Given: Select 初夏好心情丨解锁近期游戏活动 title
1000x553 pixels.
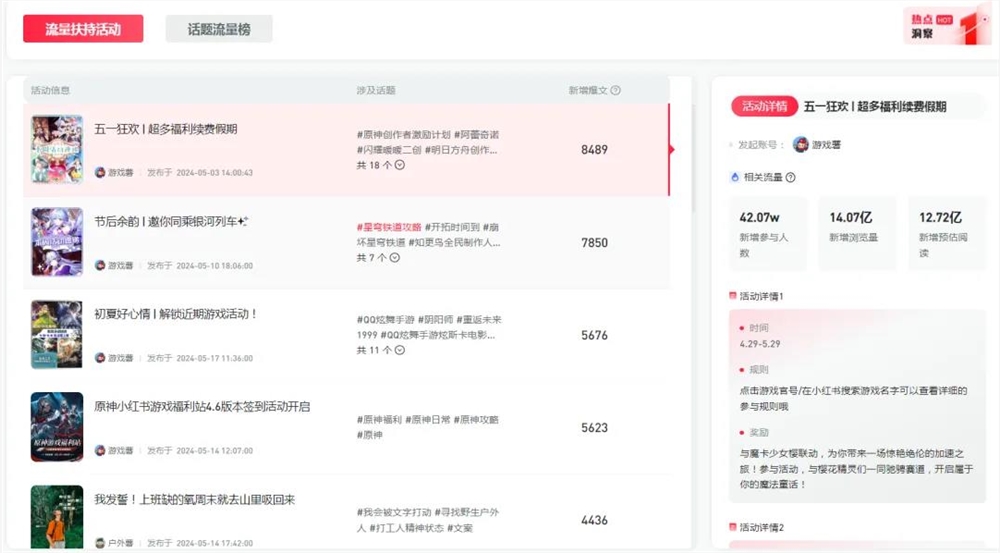Looking at the screenshot, I should (x=175, y=314).
